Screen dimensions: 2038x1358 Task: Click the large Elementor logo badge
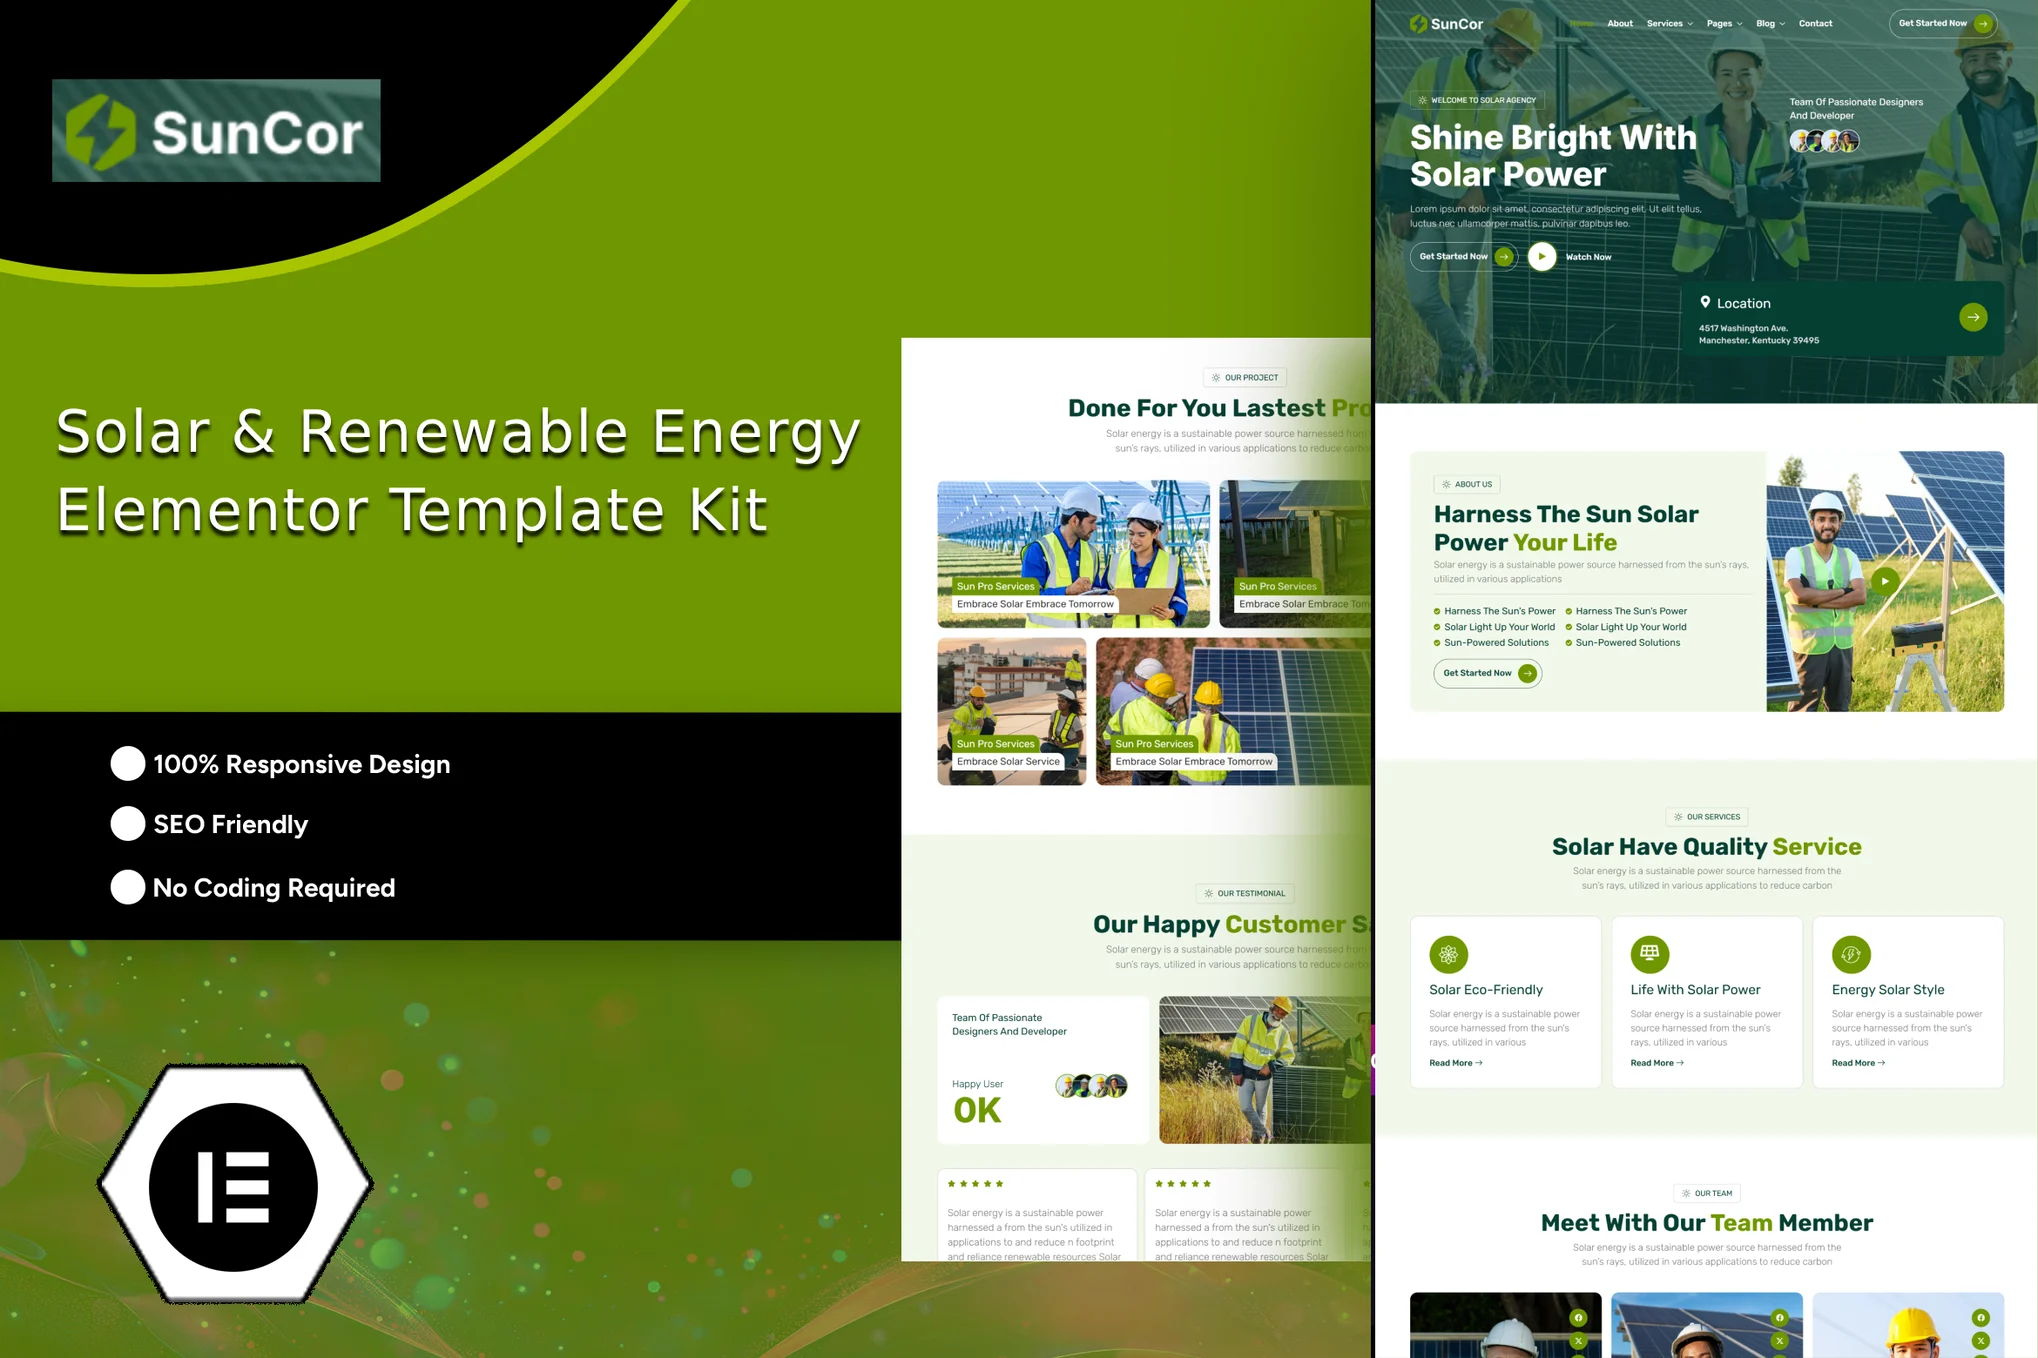pyautogui.click(x=234, y=1186)
